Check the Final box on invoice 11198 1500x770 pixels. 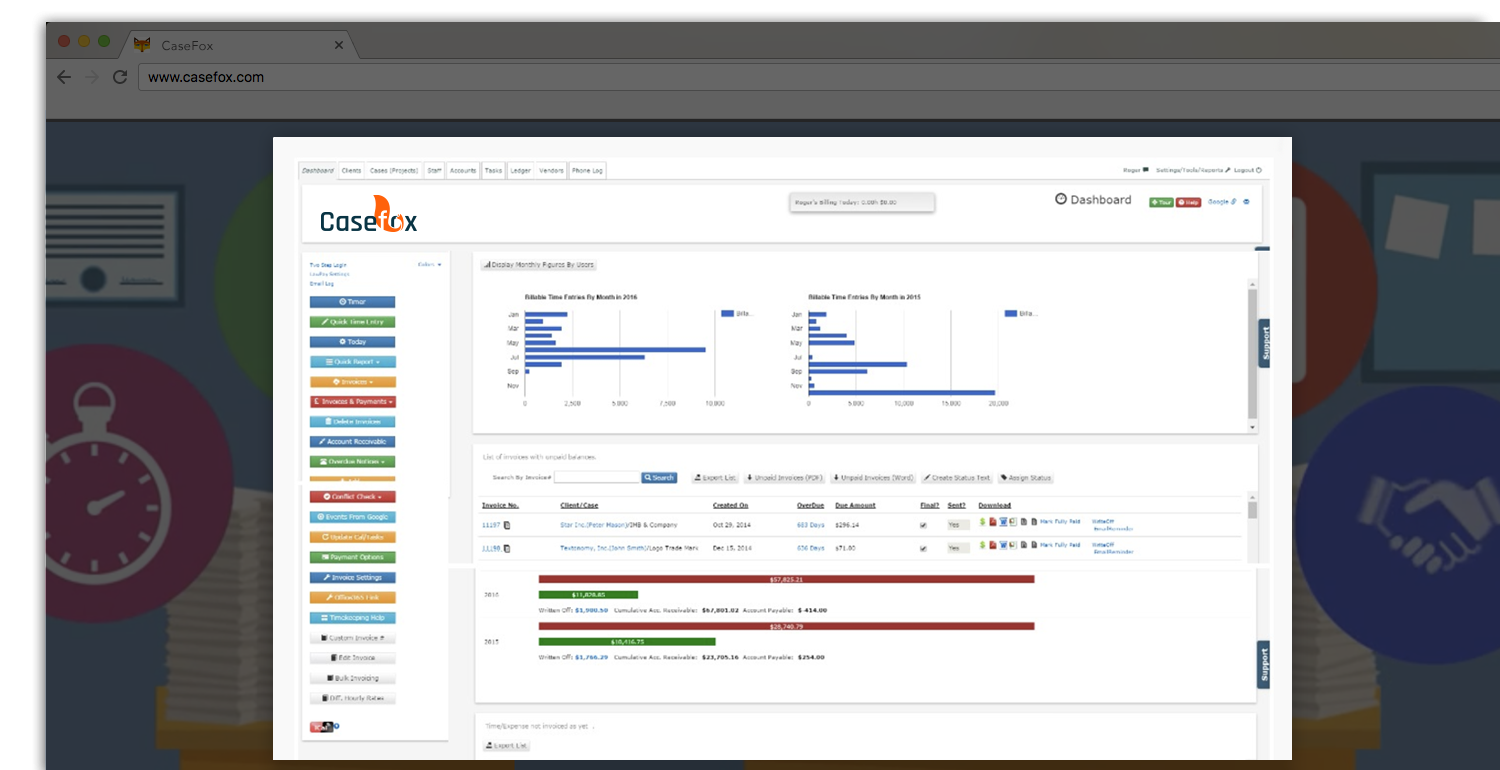(924, 547)
